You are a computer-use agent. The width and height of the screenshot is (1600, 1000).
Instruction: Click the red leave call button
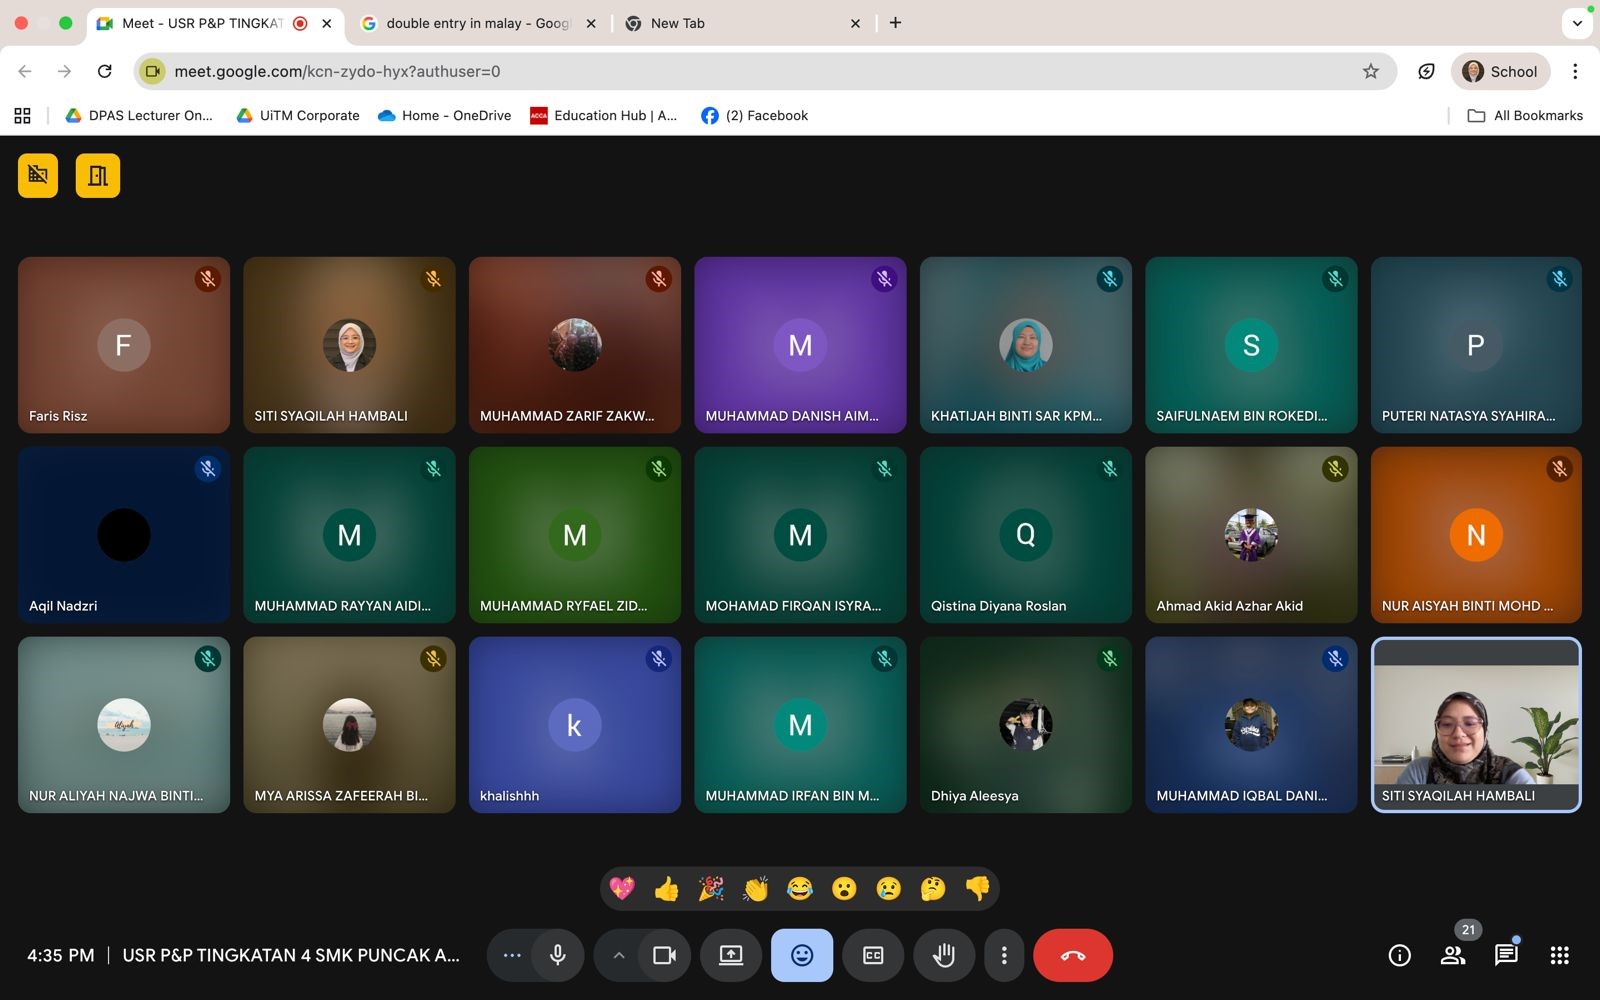coord(1072,955)
